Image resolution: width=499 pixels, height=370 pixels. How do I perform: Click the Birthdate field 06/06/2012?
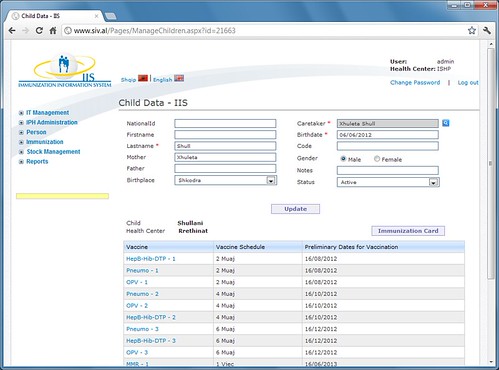(x=388, y=135)
